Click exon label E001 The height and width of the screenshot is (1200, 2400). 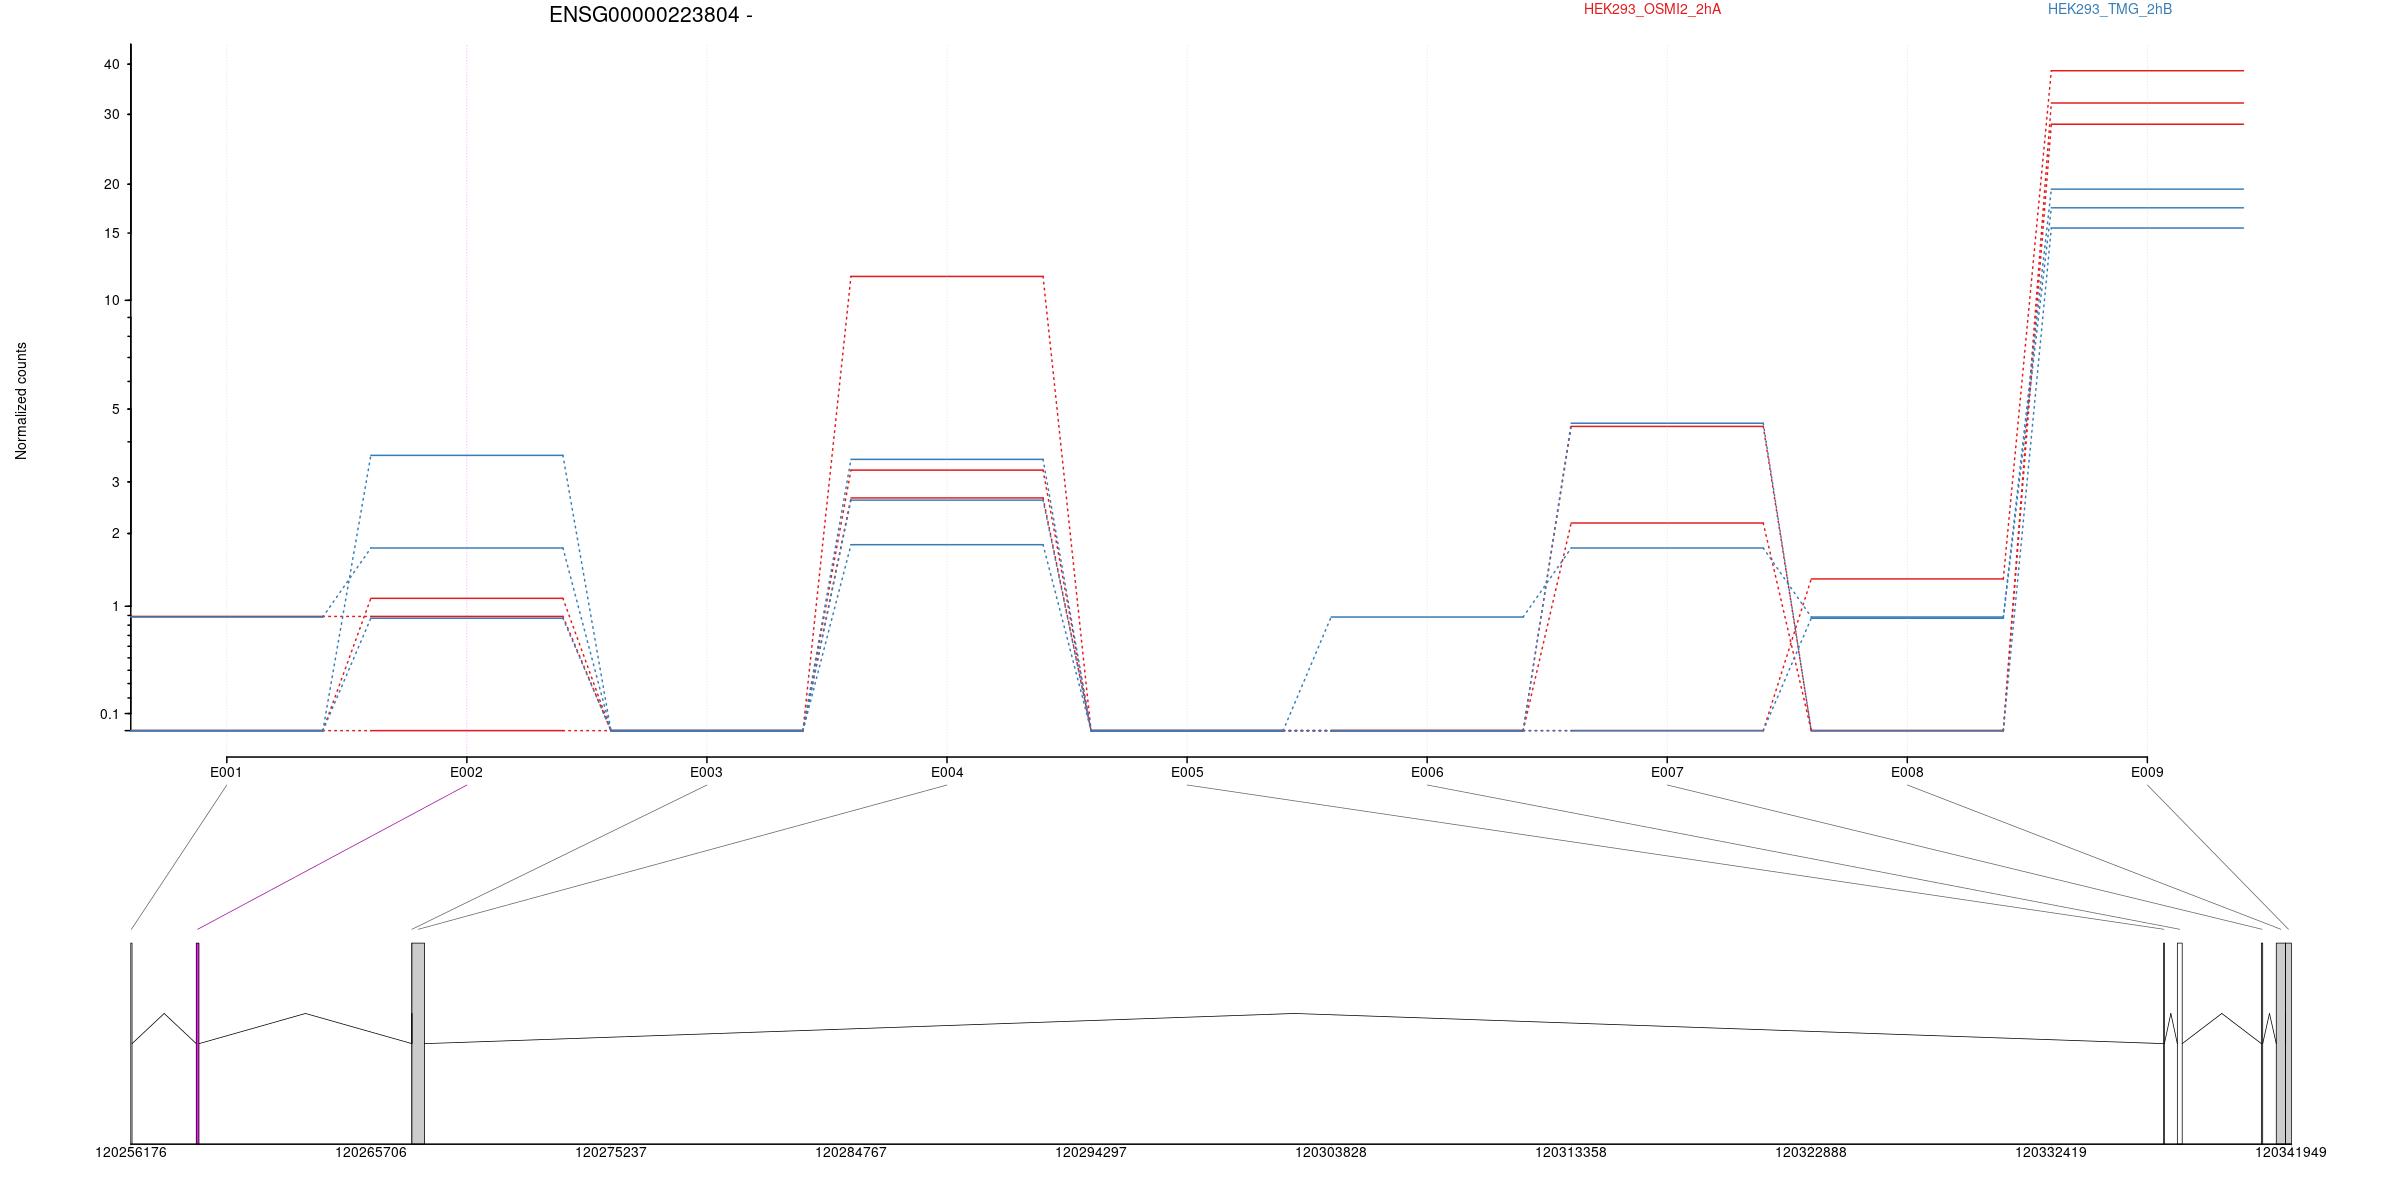click(226, 772)
